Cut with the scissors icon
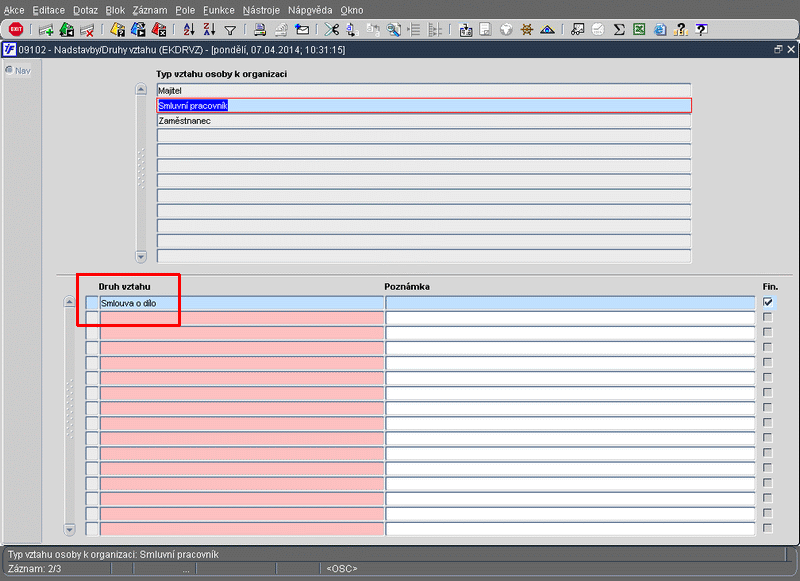Image resolution: width=800 pixels, height=581 pixels. tap(332, 30)
